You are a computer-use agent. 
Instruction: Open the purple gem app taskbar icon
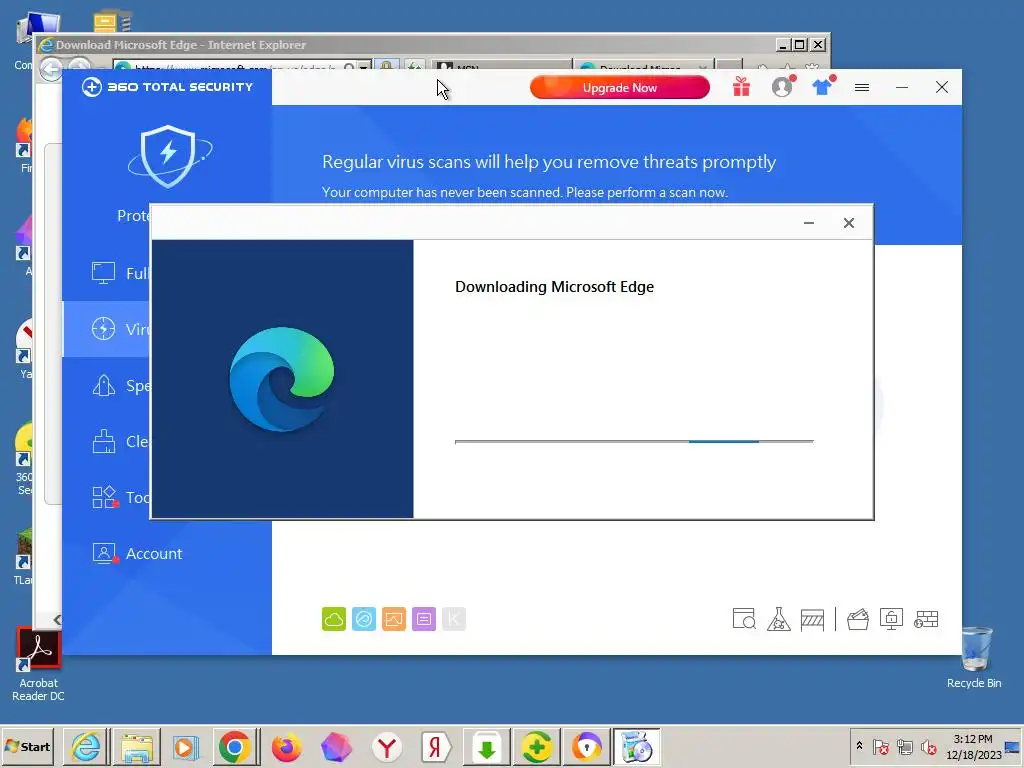pyautogui.click(x=336, y=746)
